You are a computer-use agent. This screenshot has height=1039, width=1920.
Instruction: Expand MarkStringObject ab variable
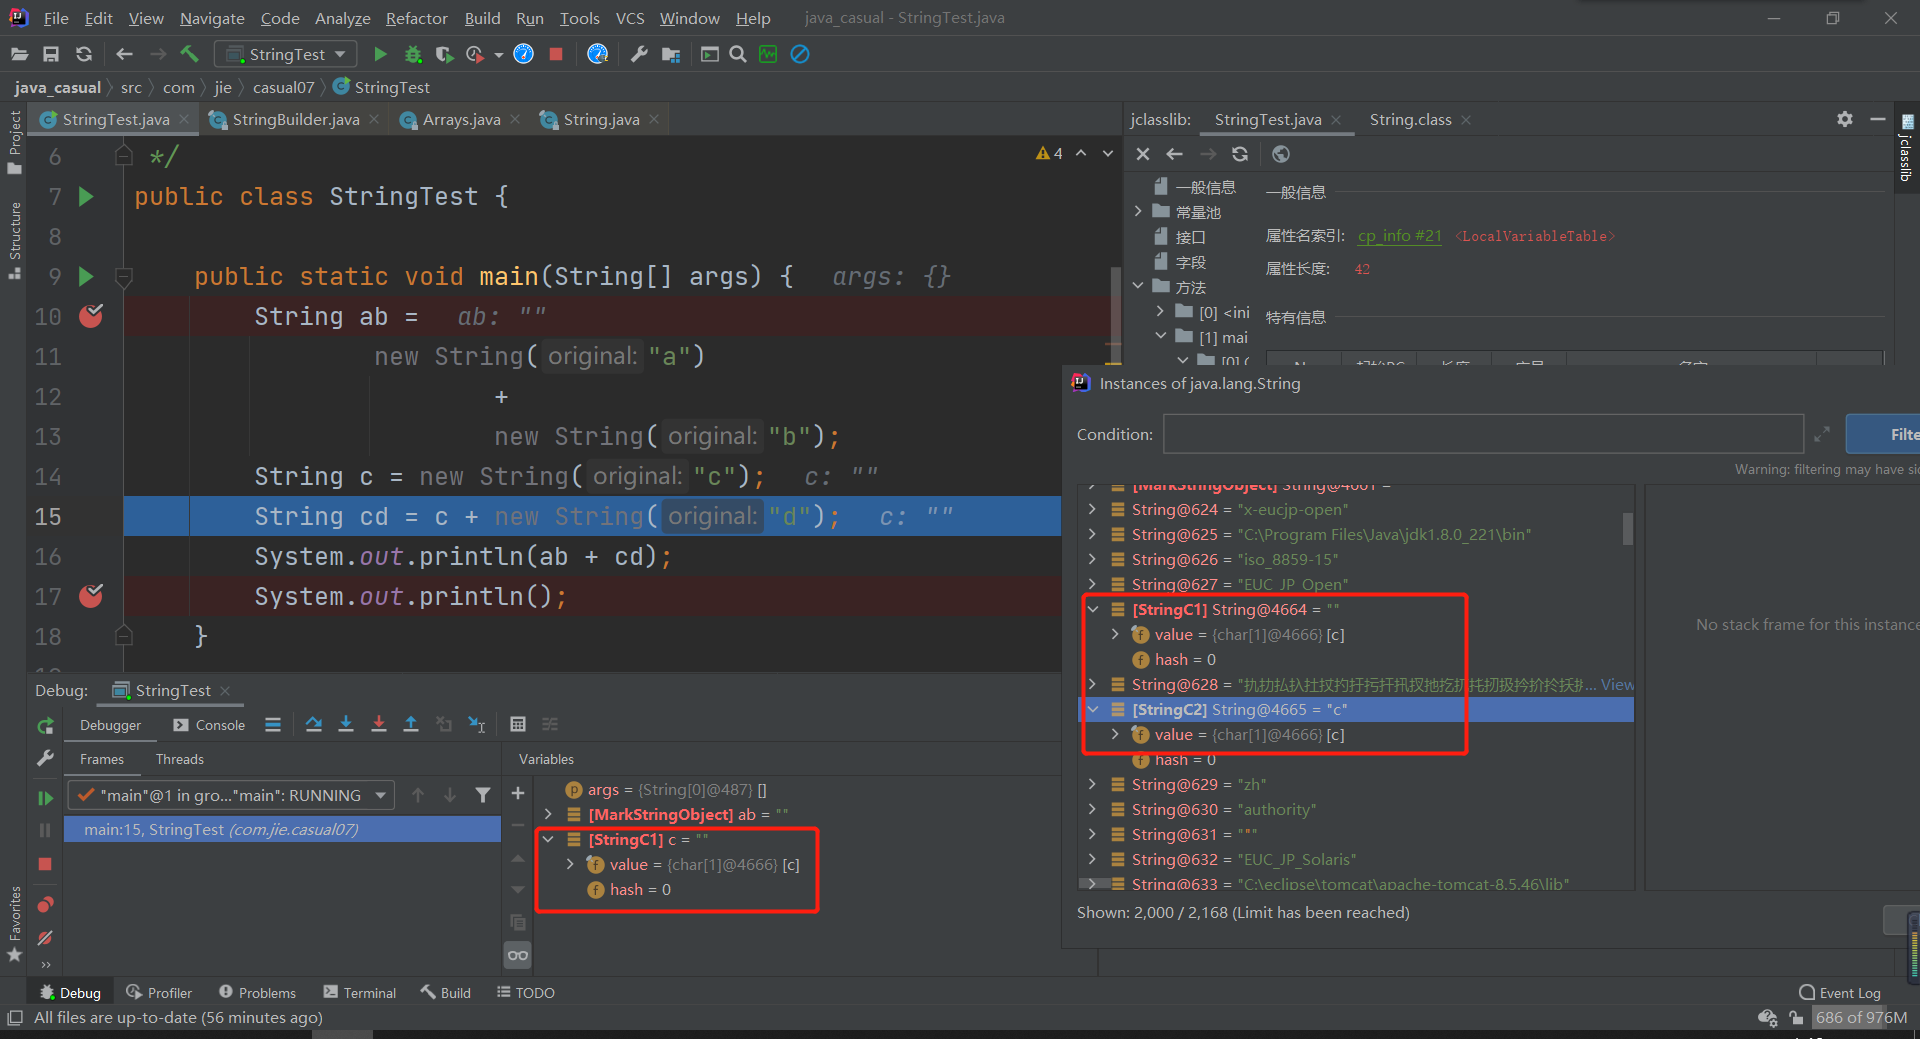[x=549, y=814]
